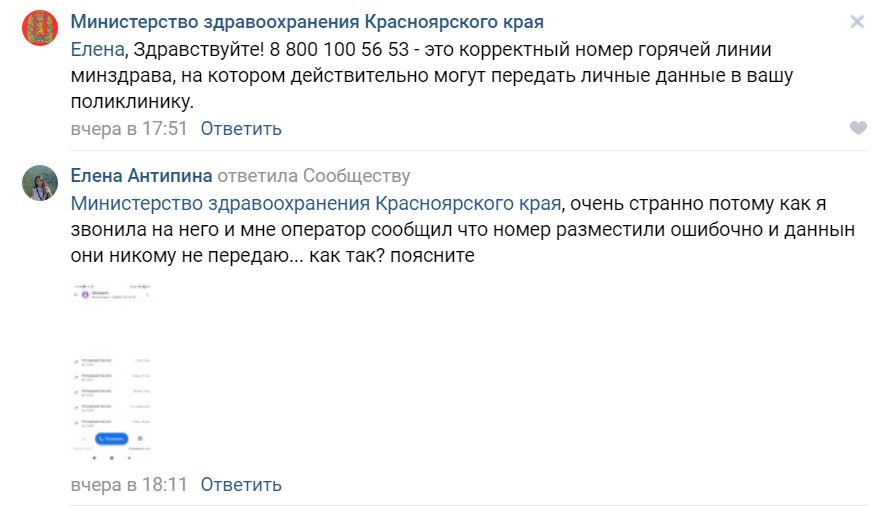The image size is (884, 506).
Task: Like the Ministry's comment with the heart
Action: 858,128
